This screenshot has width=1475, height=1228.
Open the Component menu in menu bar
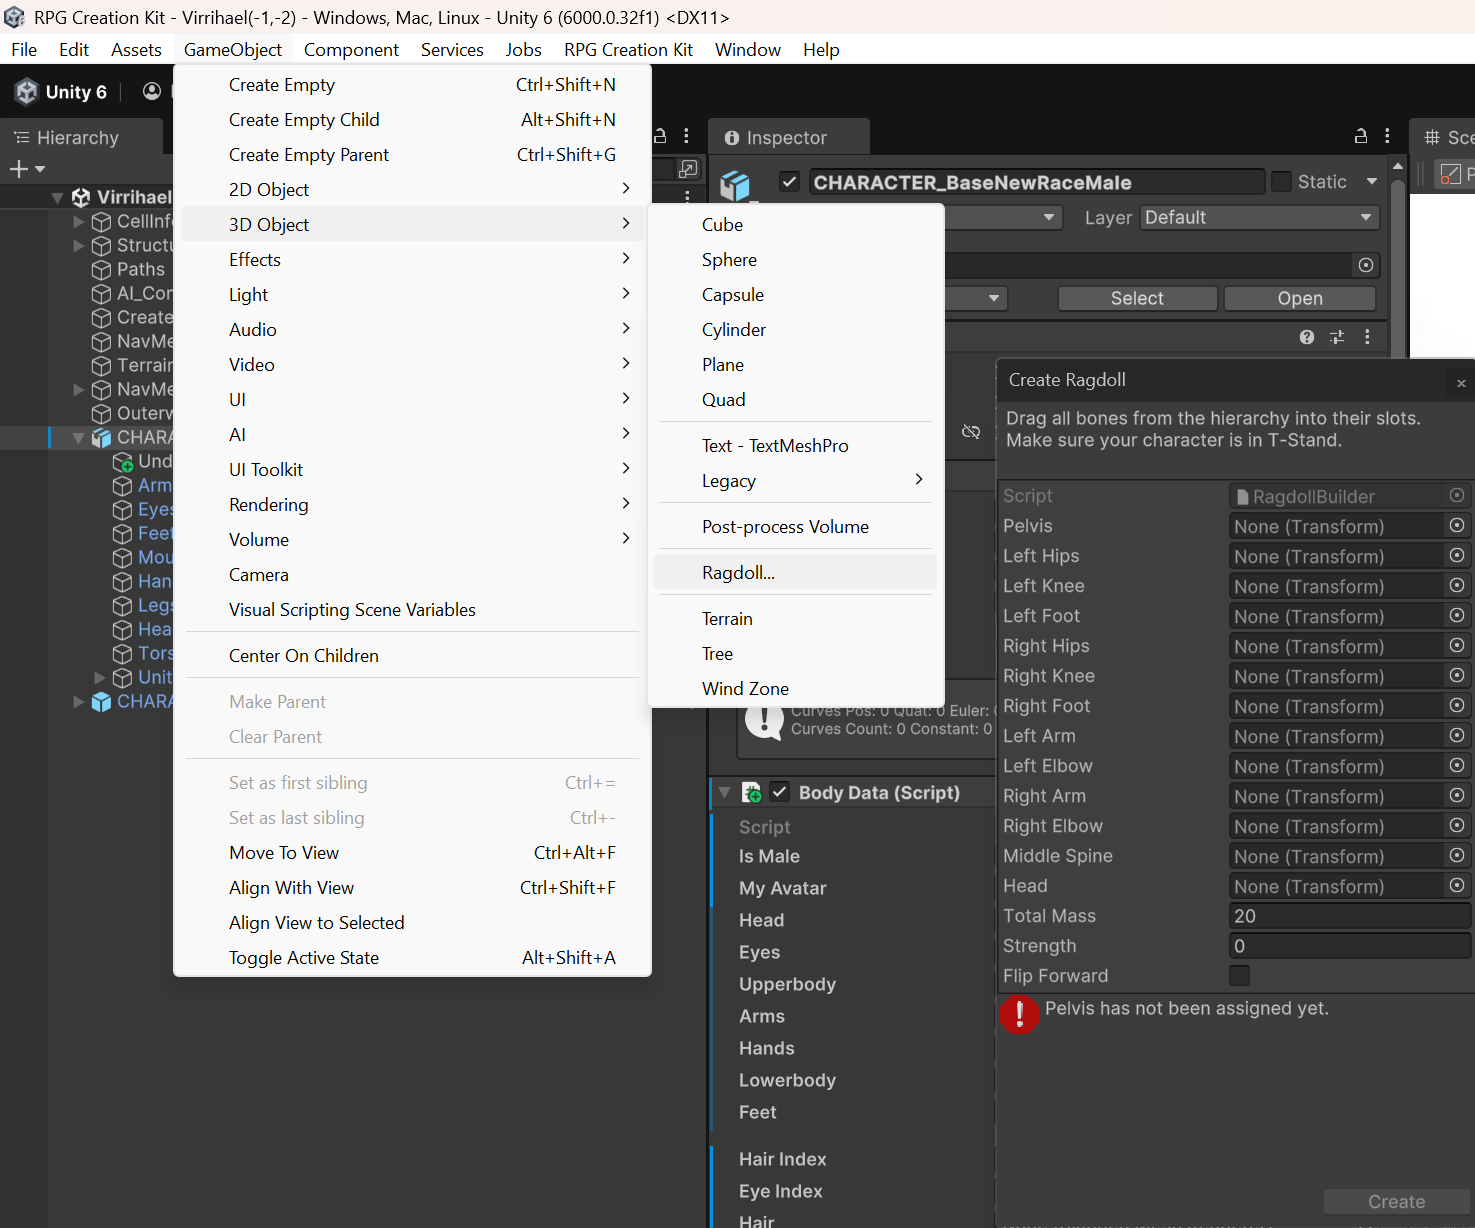[x=351, y=50]
